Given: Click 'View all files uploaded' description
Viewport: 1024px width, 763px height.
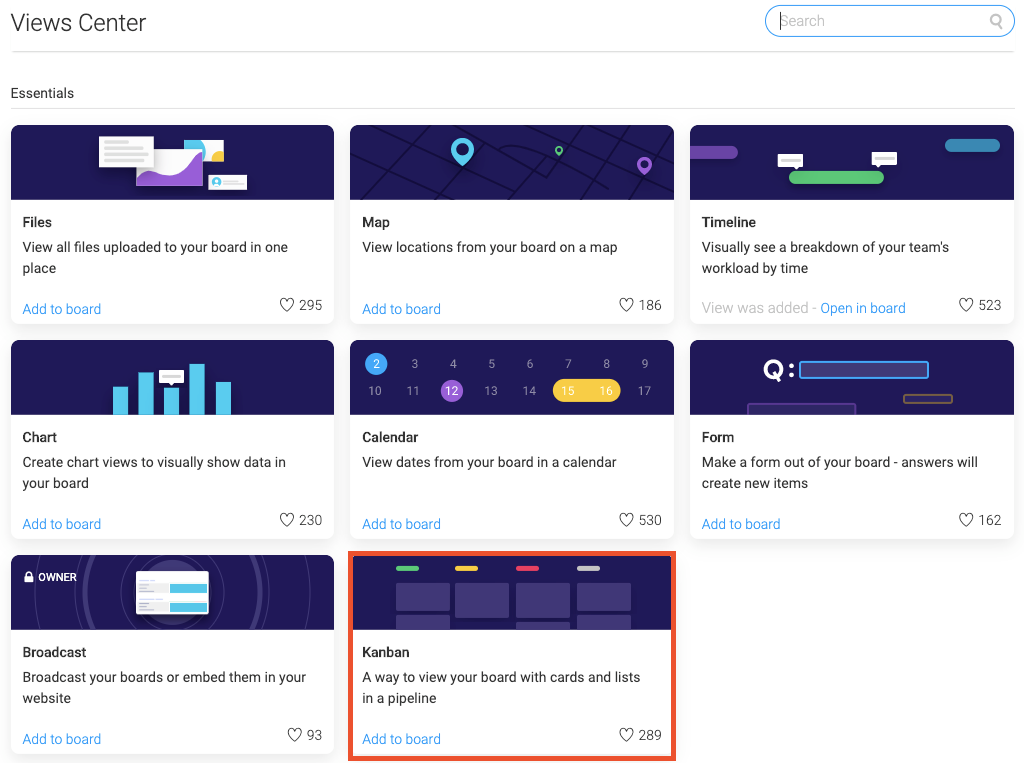Looking at the screenshot, I should [155, 257].
